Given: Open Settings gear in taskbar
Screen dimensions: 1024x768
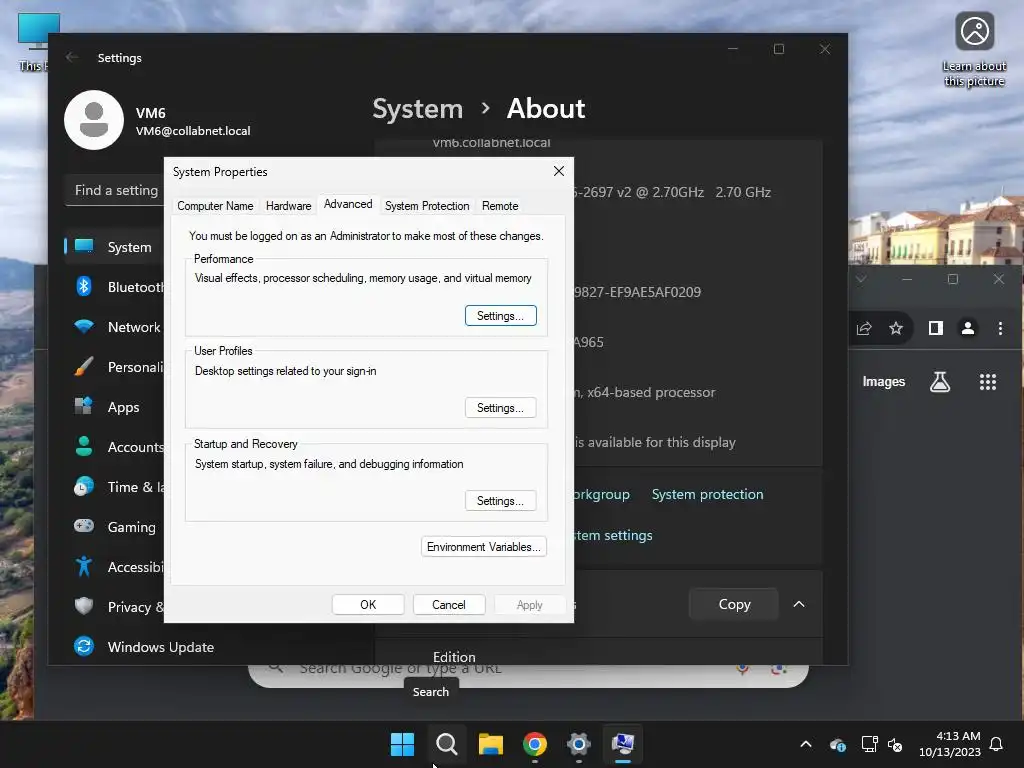Looking at the screenshot, I should click(579, 744).
